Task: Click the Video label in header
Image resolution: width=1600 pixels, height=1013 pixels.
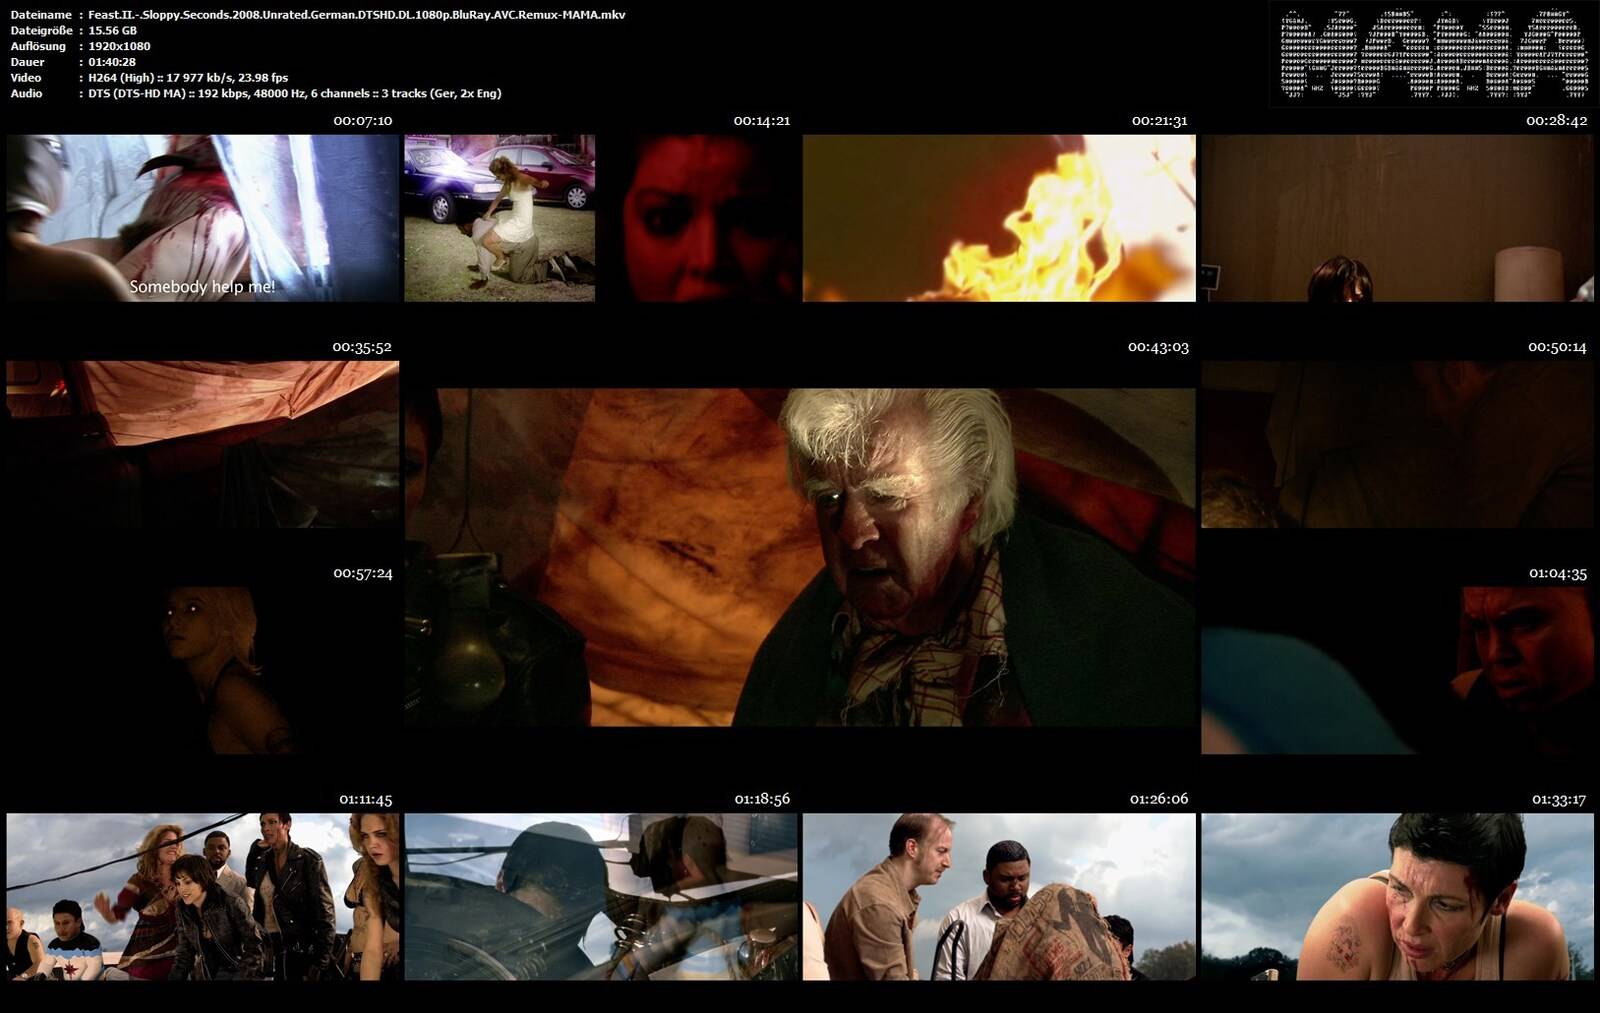Action: tap(26, 78)
